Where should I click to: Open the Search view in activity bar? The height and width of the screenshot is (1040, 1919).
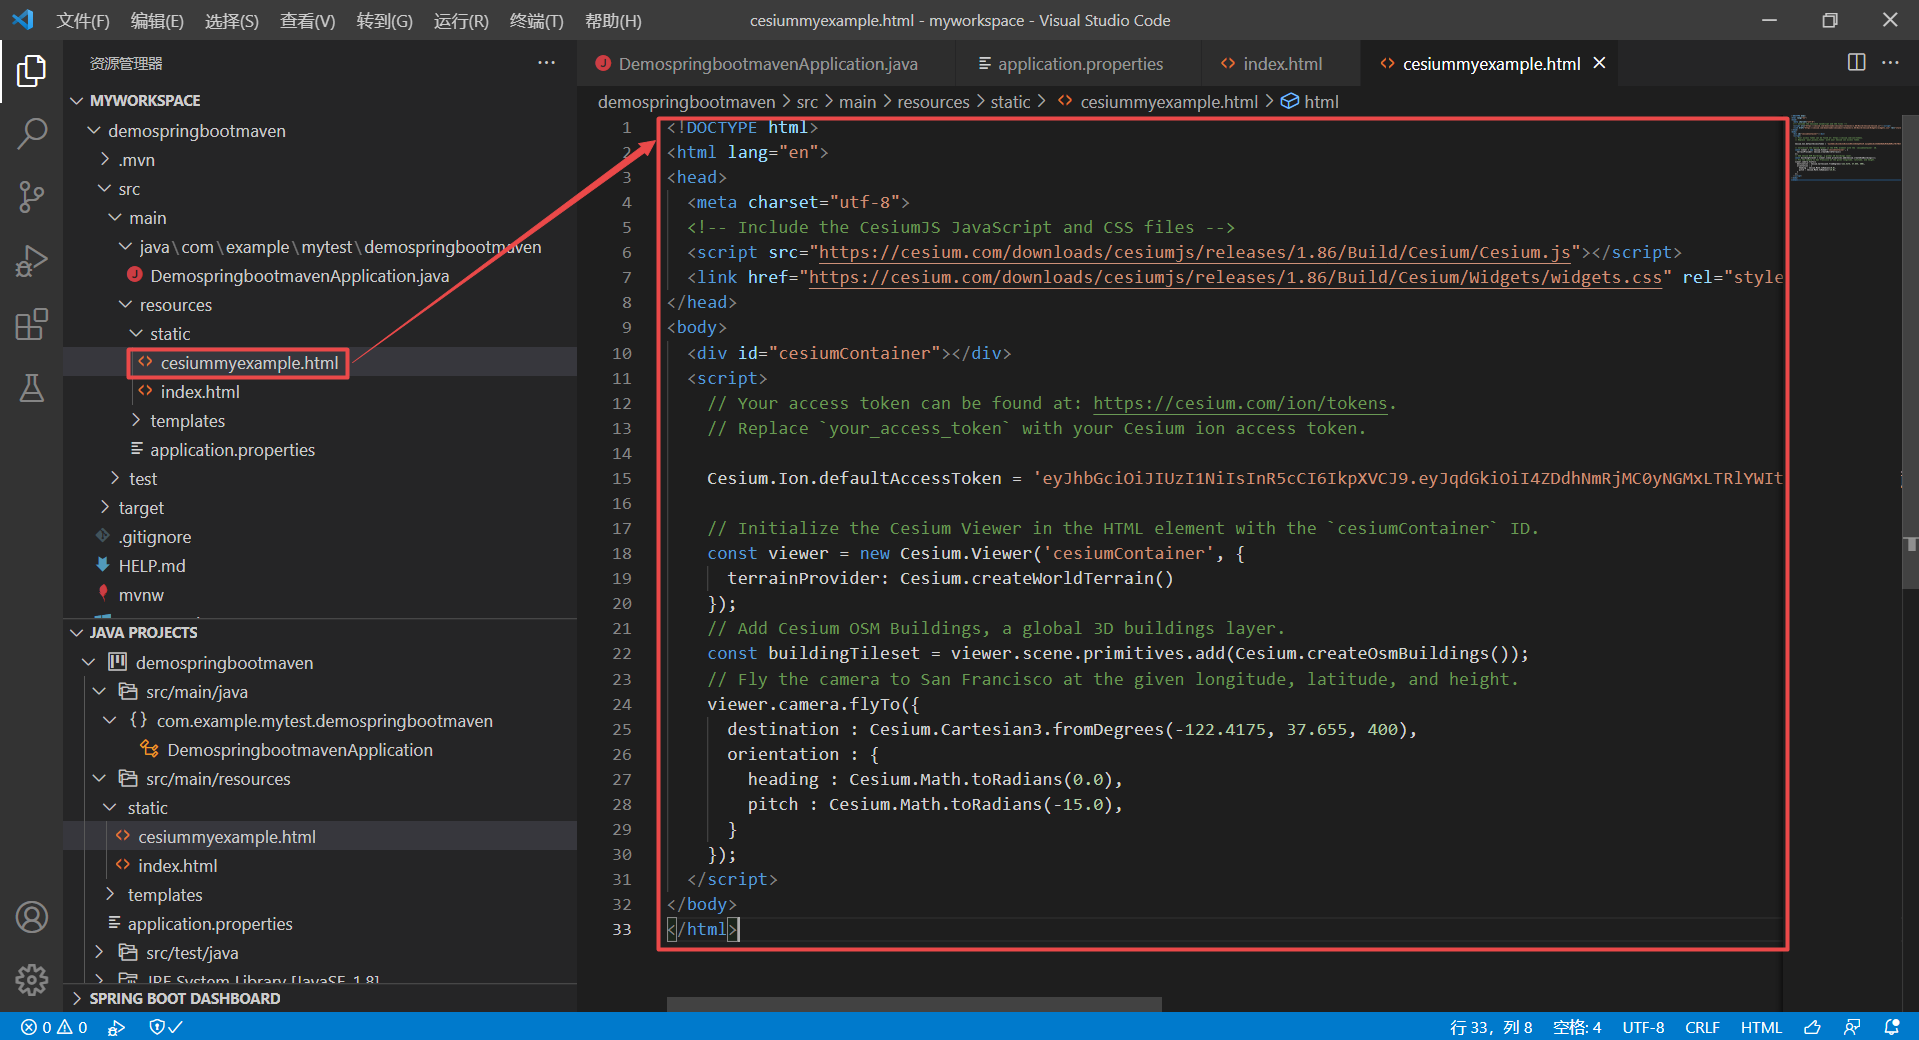click(x=31, y=133)
